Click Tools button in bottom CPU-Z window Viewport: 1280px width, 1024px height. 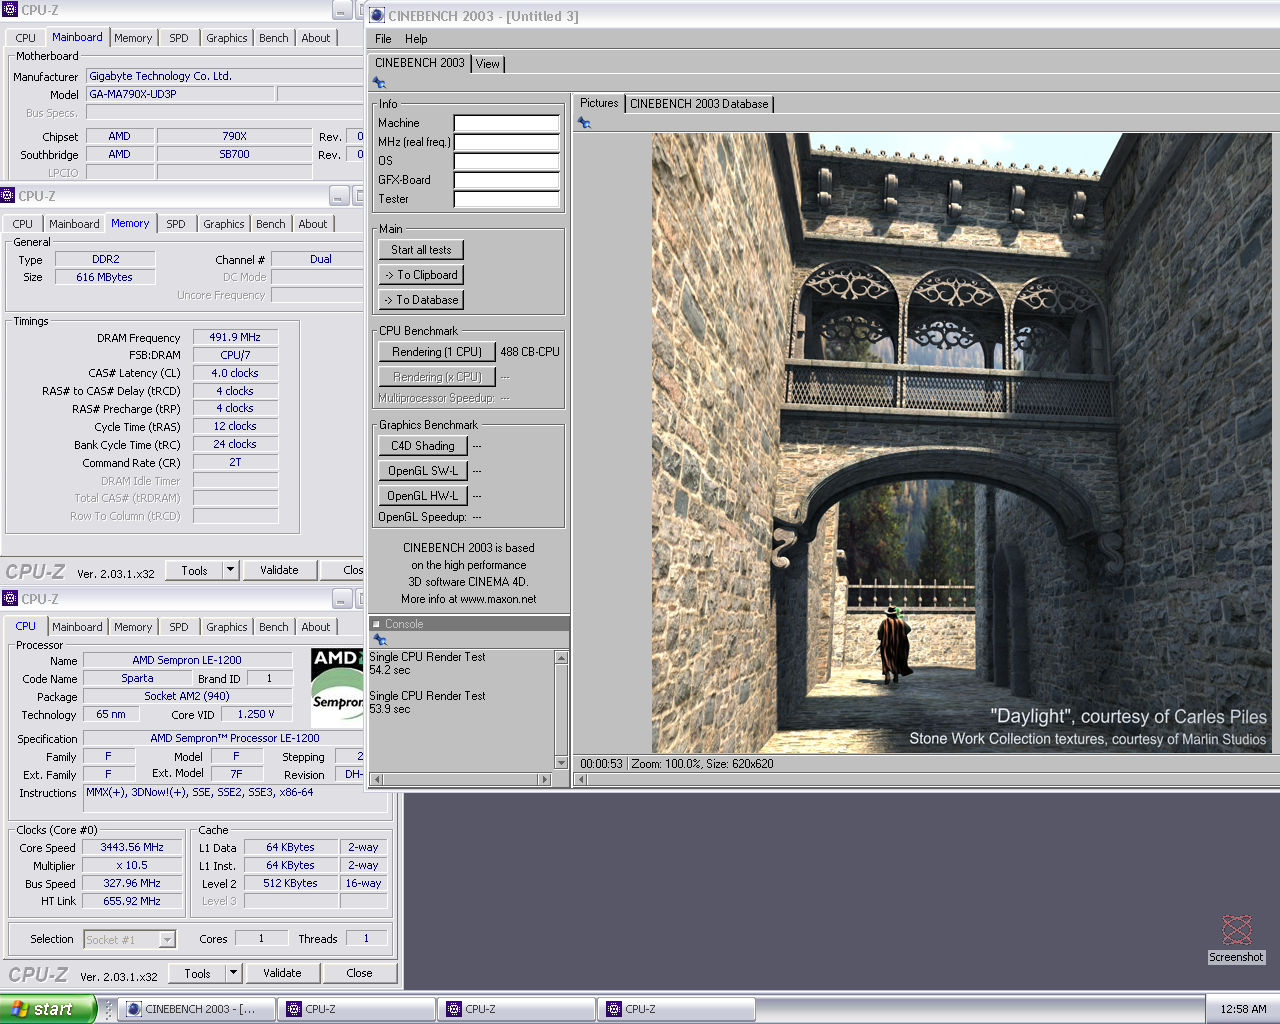click(197, 973)
